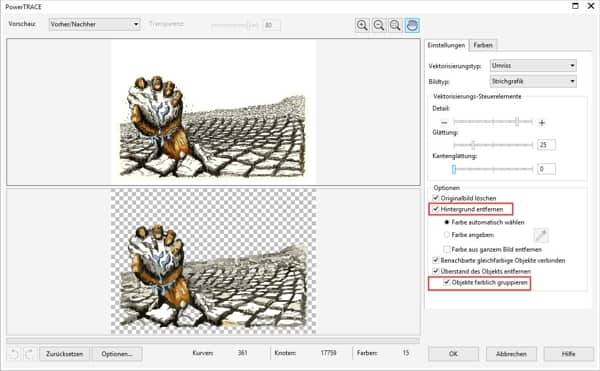This screenshot has height=371, width=600.
Task: Expand the Vektorisierungstyp Umriss dropdown
Action: [x=533, y=65]
